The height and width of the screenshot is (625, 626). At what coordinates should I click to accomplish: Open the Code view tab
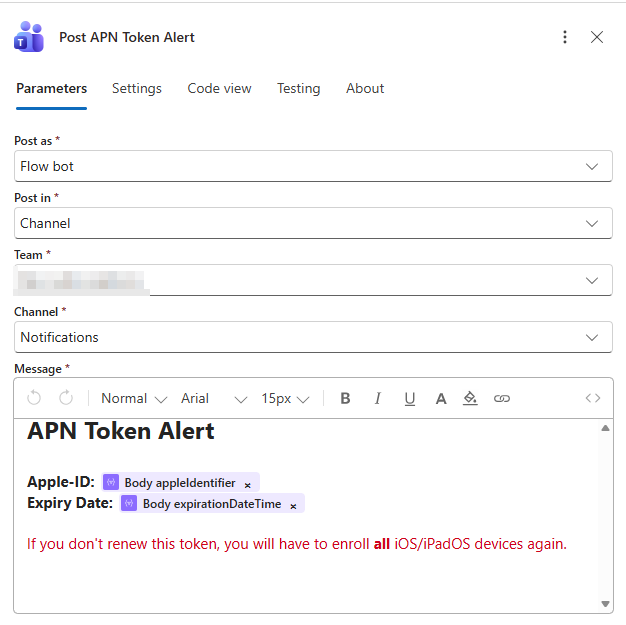tap(219, 88)
